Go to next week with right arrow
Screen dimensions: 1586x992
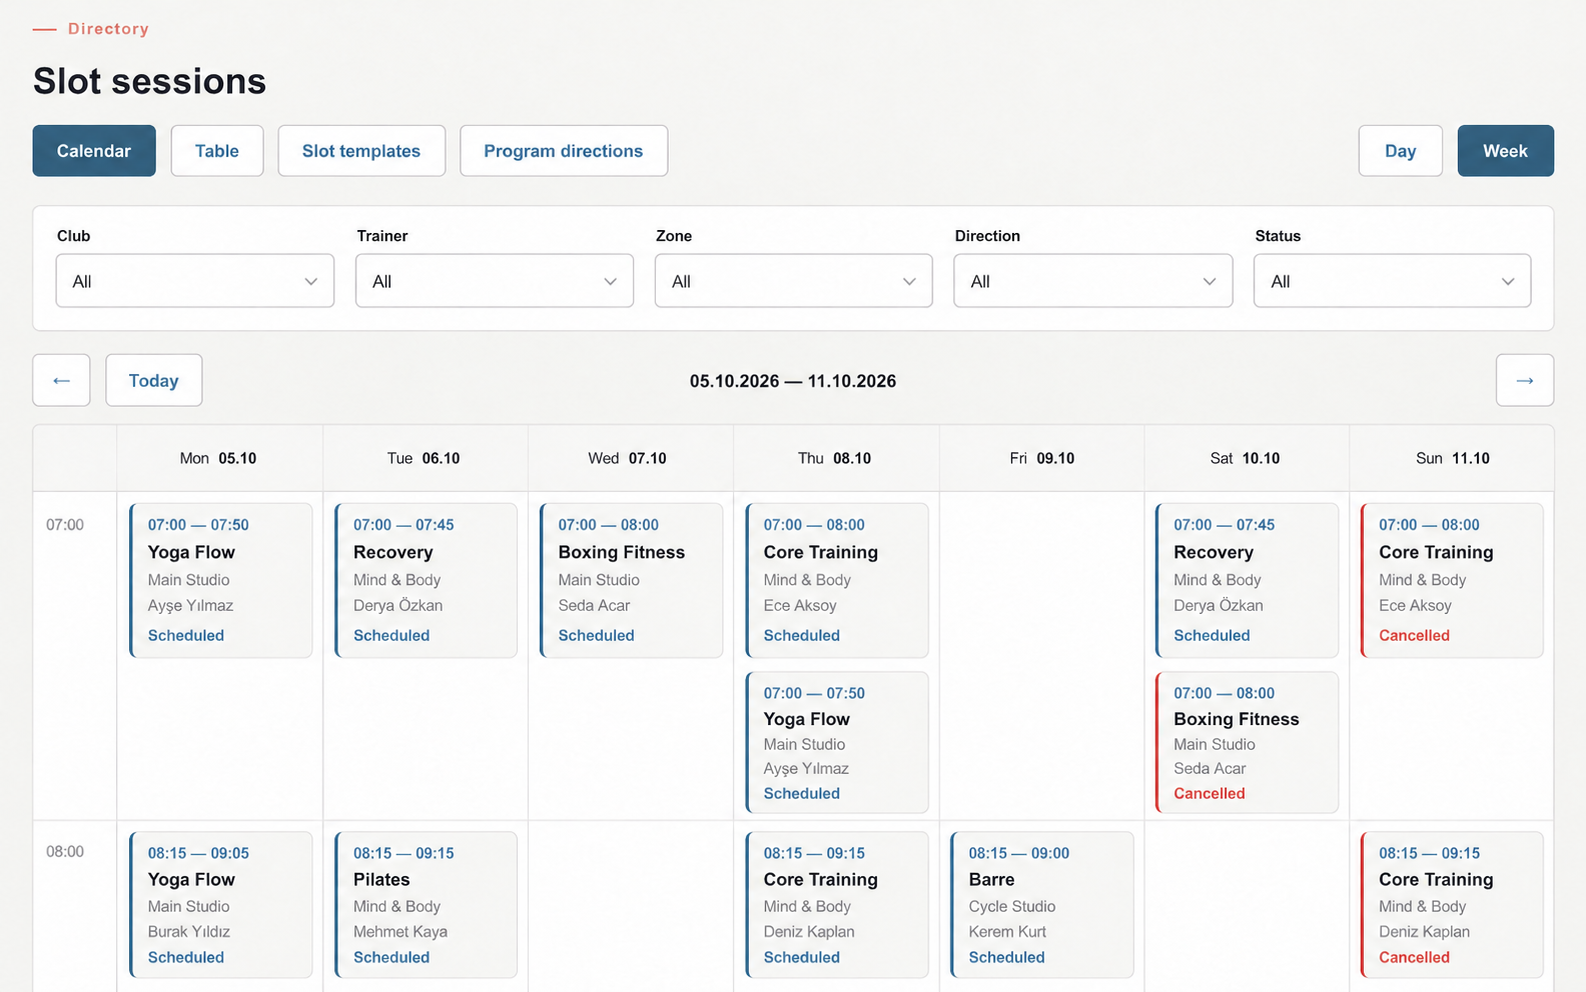pos(1524,380)
